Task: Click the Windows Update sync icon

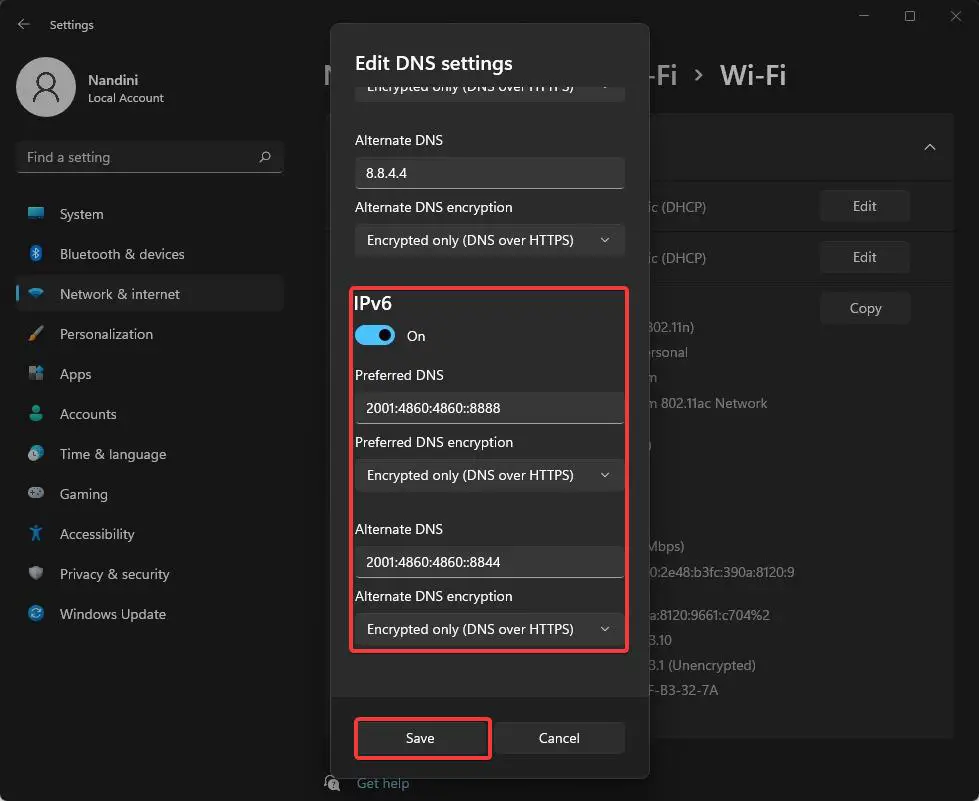Action: click(x=36, y=613)
